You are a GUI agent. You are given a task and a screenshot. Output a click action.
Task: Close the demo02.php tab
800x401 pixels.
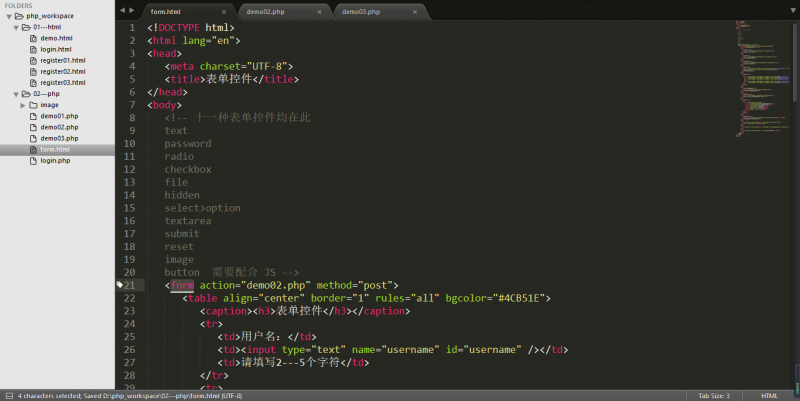(318, 12)
